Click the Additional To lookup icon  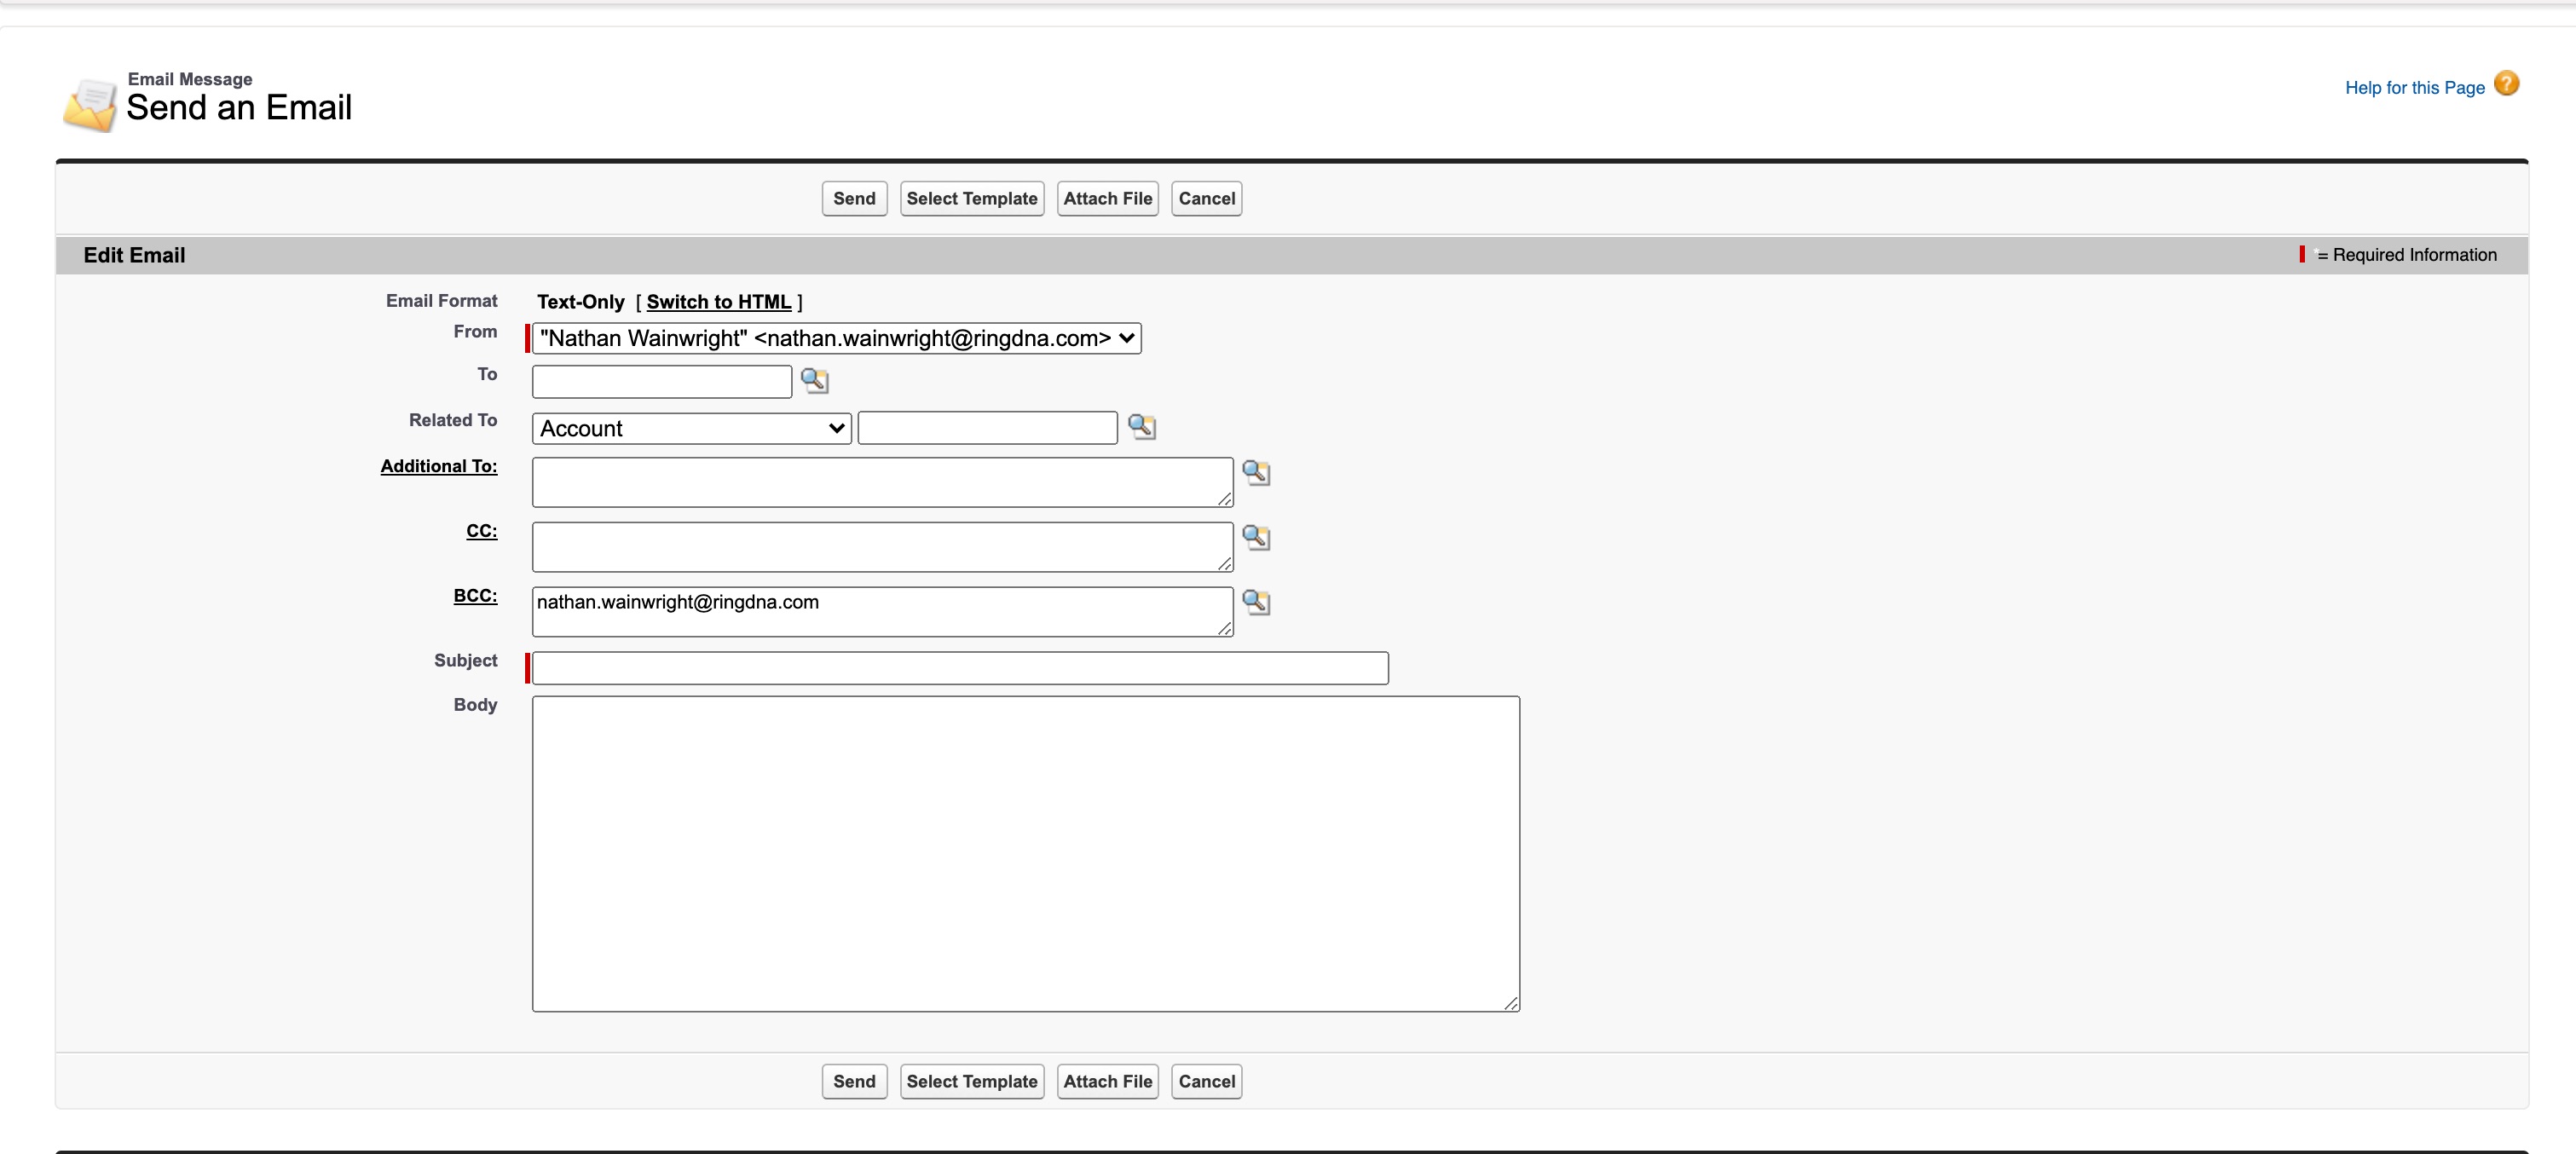pos(1255,473)
